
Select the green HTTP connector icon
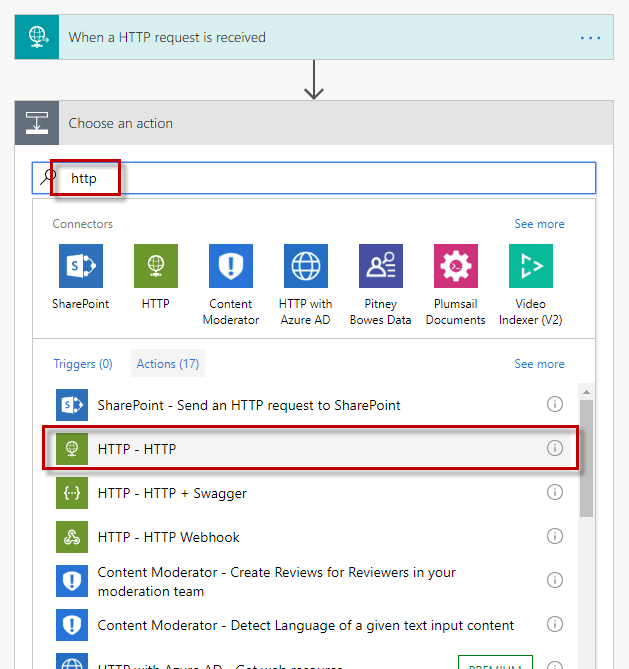pos(156,266)
